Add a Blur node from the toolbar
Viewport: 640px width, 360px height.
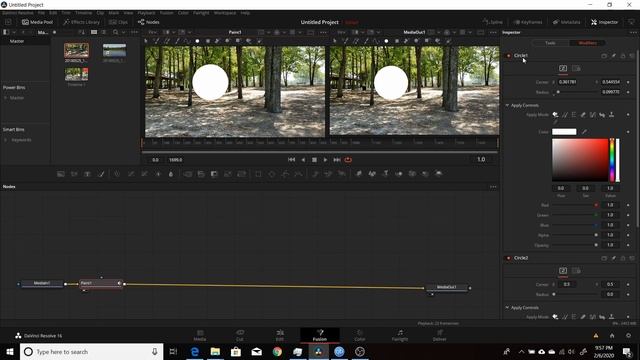[171, 174]
